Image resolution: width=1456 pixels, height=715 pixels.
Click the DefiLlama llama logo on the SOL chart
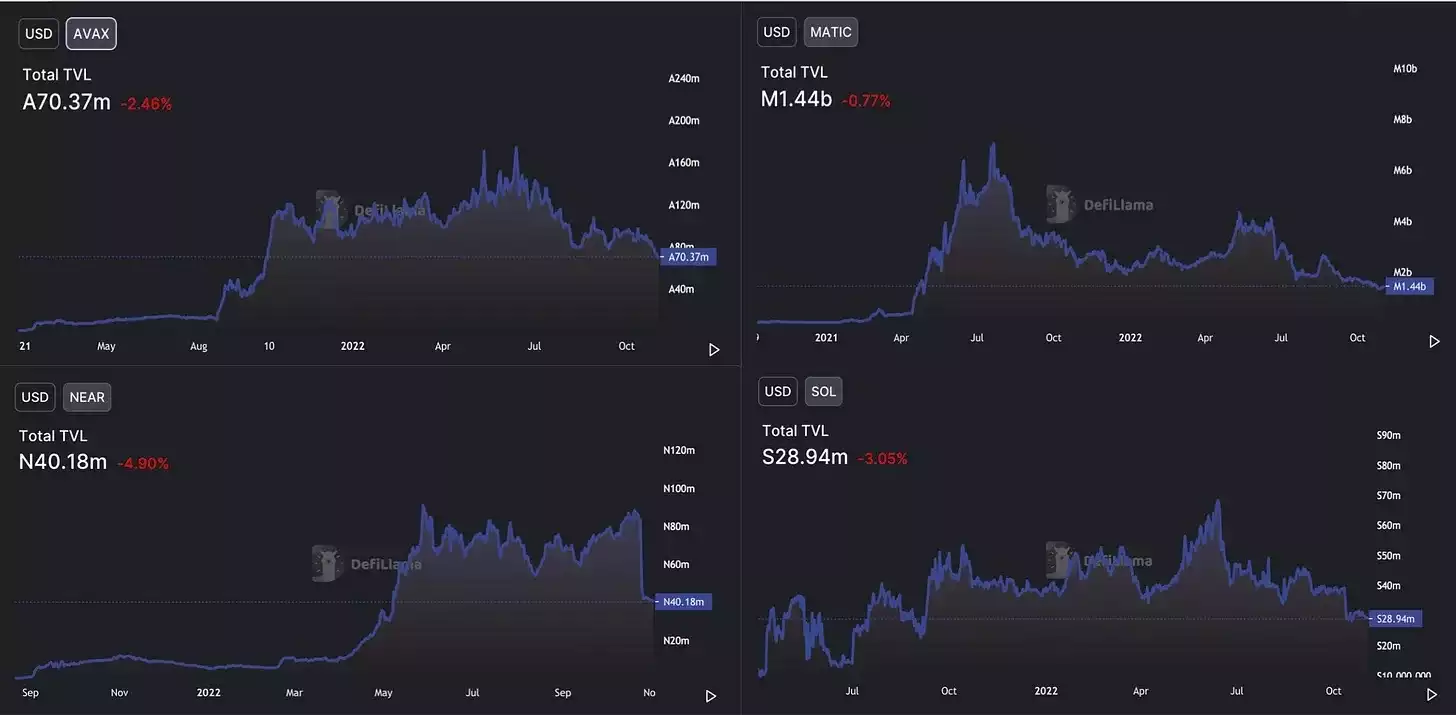[x=1060, y=560]
